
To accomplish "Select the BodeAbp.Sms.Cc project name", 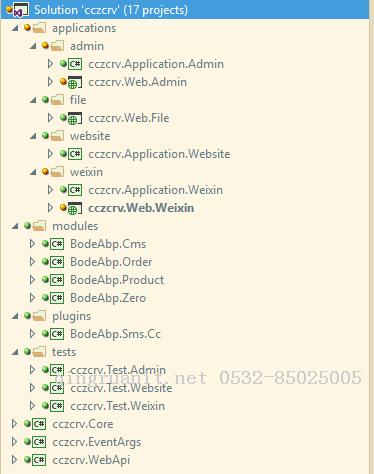I will [x=115, y=334].
